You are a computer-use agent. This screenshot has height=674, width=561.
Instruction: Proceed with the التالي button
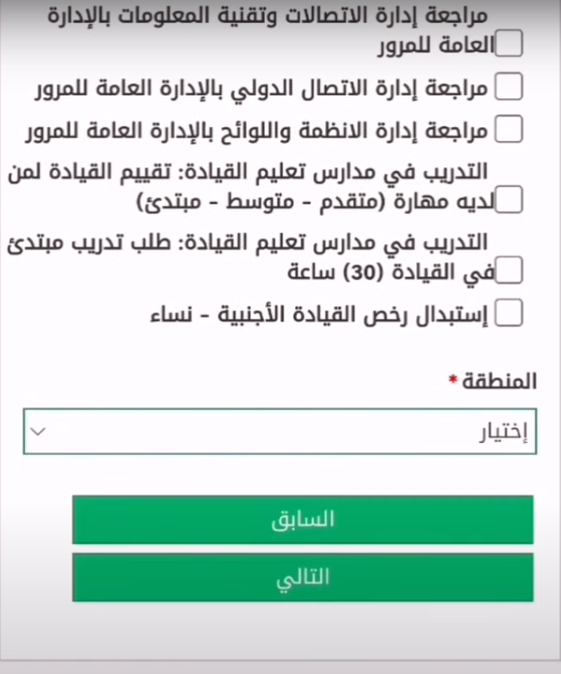[303, 577]
